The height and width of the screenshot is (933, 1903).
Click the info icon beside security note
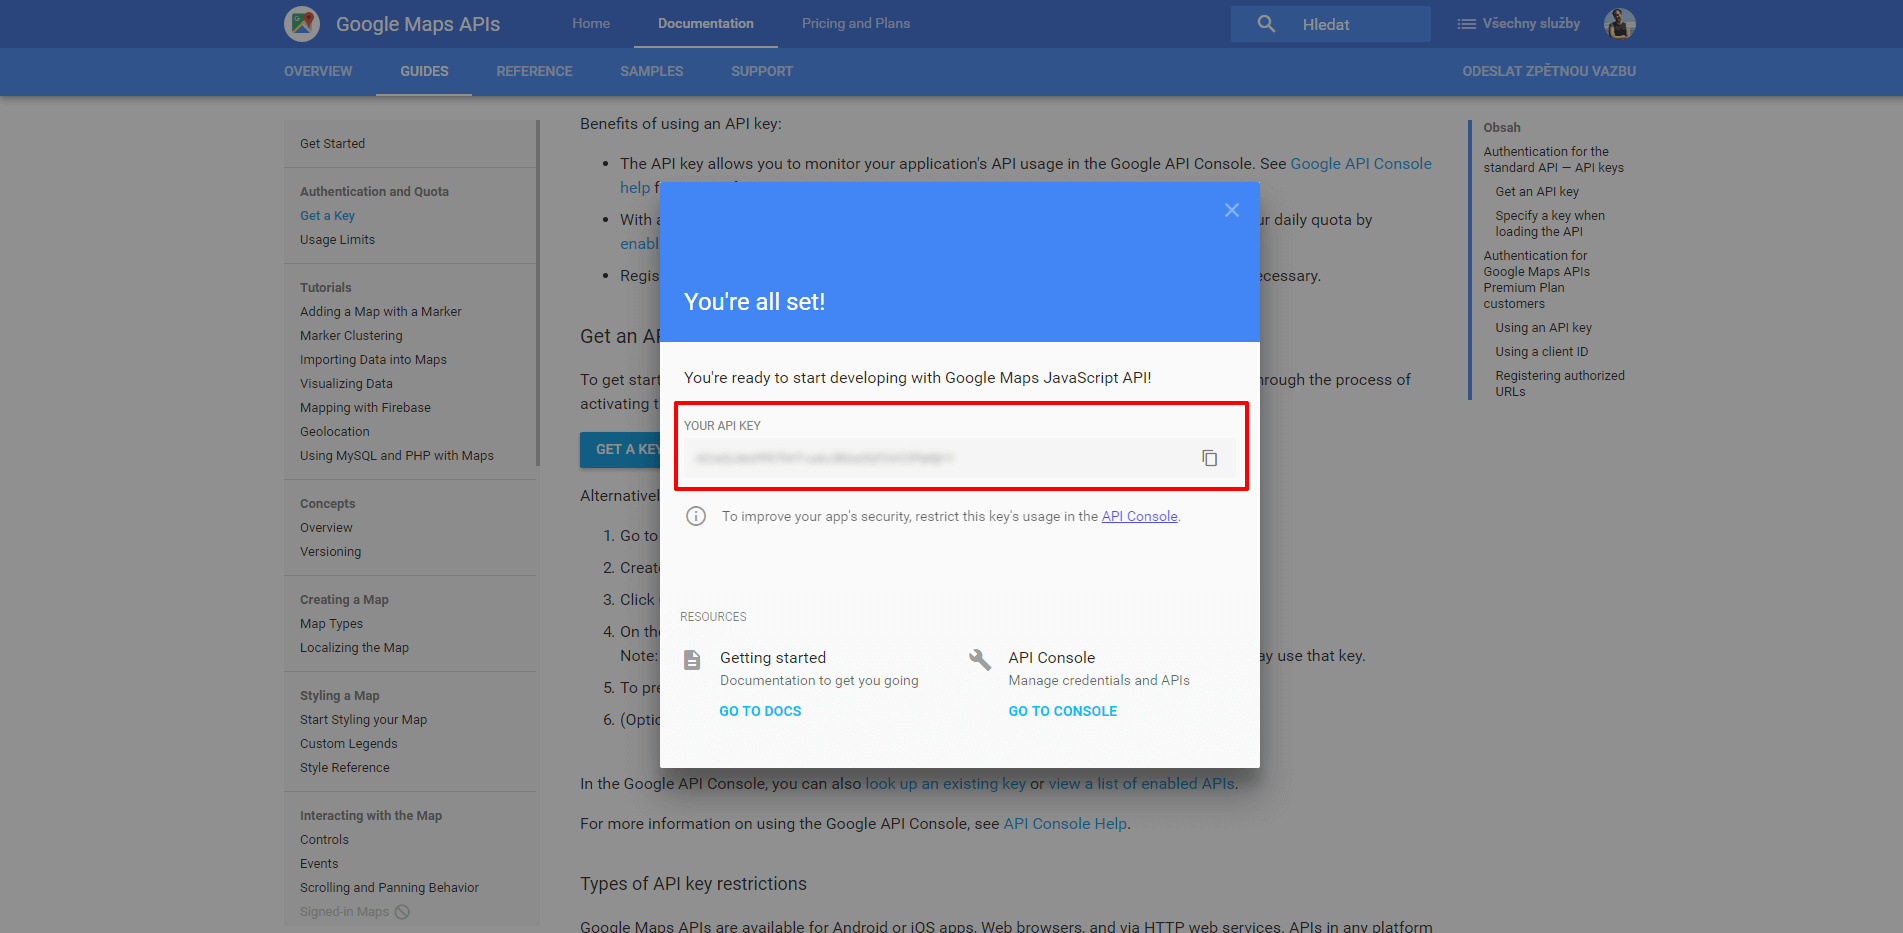(x=696, y=516)
